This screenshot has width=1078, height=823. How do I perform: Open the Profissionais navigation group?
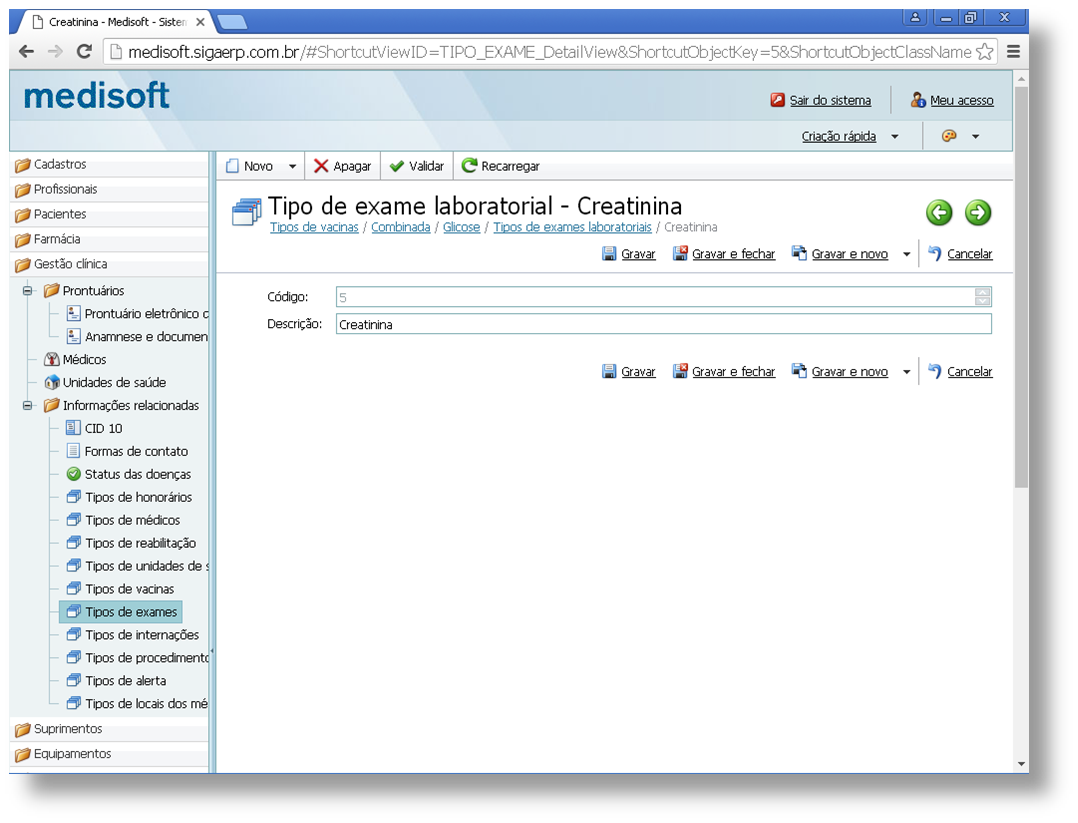click(x=109, y=189)
